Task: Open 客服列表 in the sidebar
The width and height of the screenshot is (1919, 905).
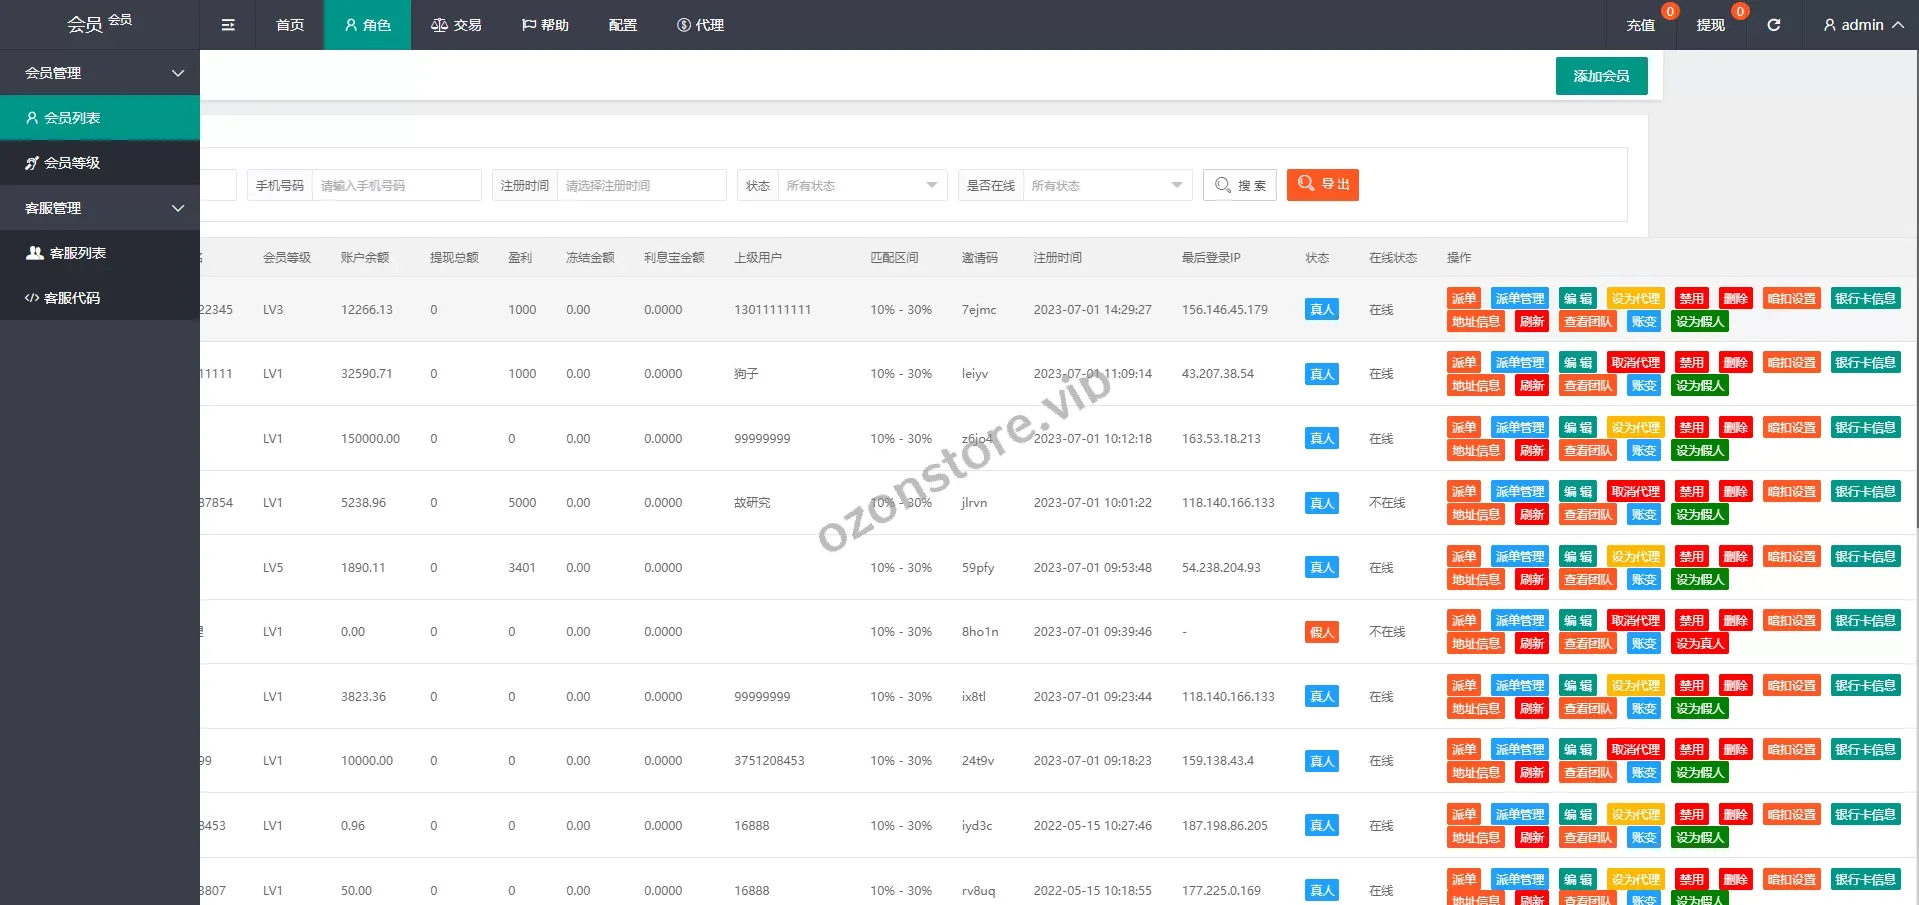Action: coord(77,253)
